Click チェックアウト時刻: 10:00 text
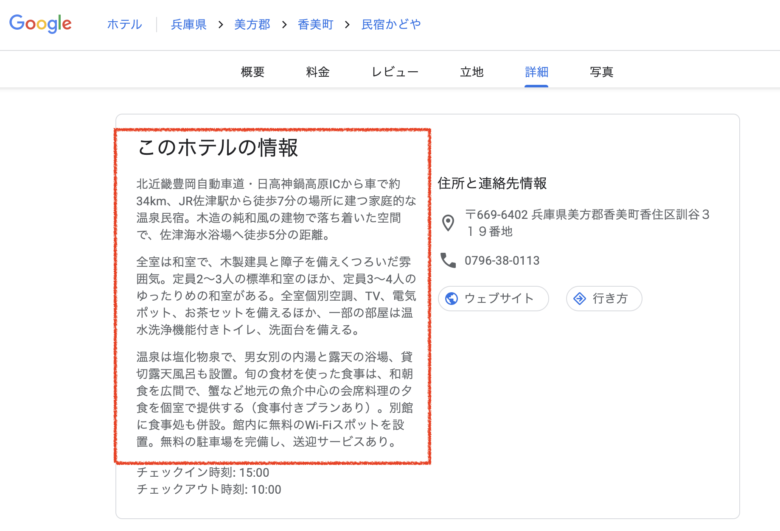This screenshot has height=531, width=780. point(209,490)
